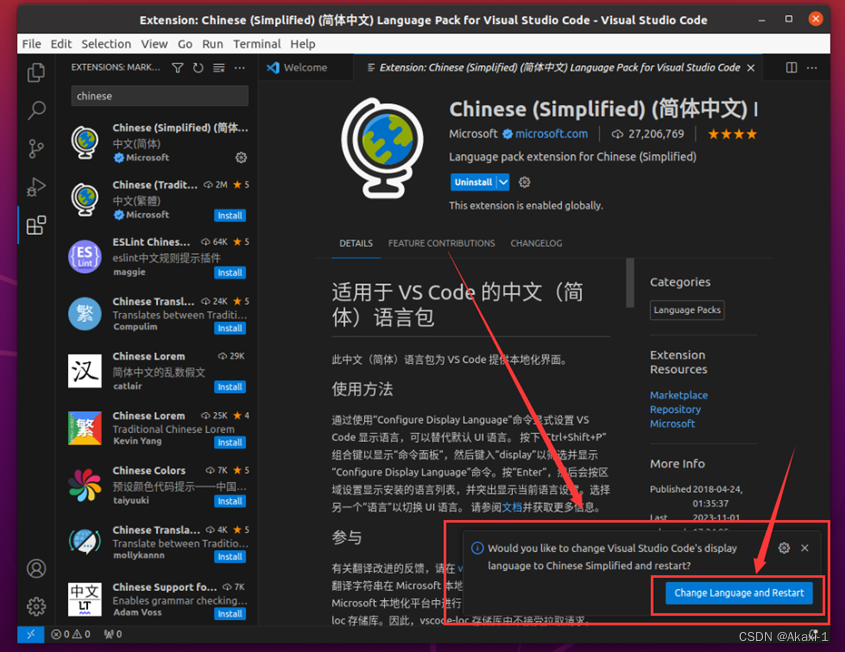
Task: Filter extensions with the funnel icon
Action: pos(177,67)
